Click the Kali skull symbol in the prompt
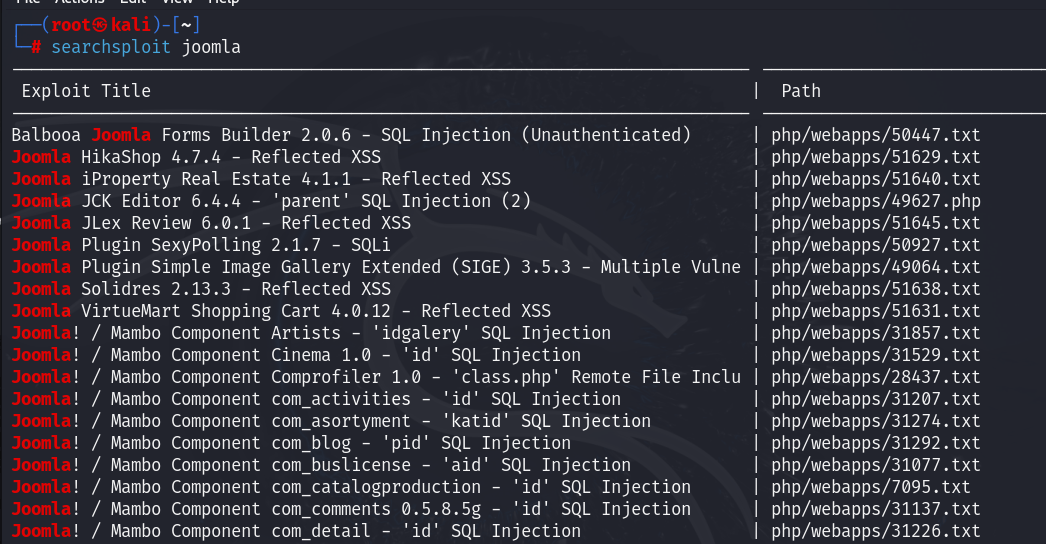The height and width of the screenshot is (544, 1046). (100, 25)
